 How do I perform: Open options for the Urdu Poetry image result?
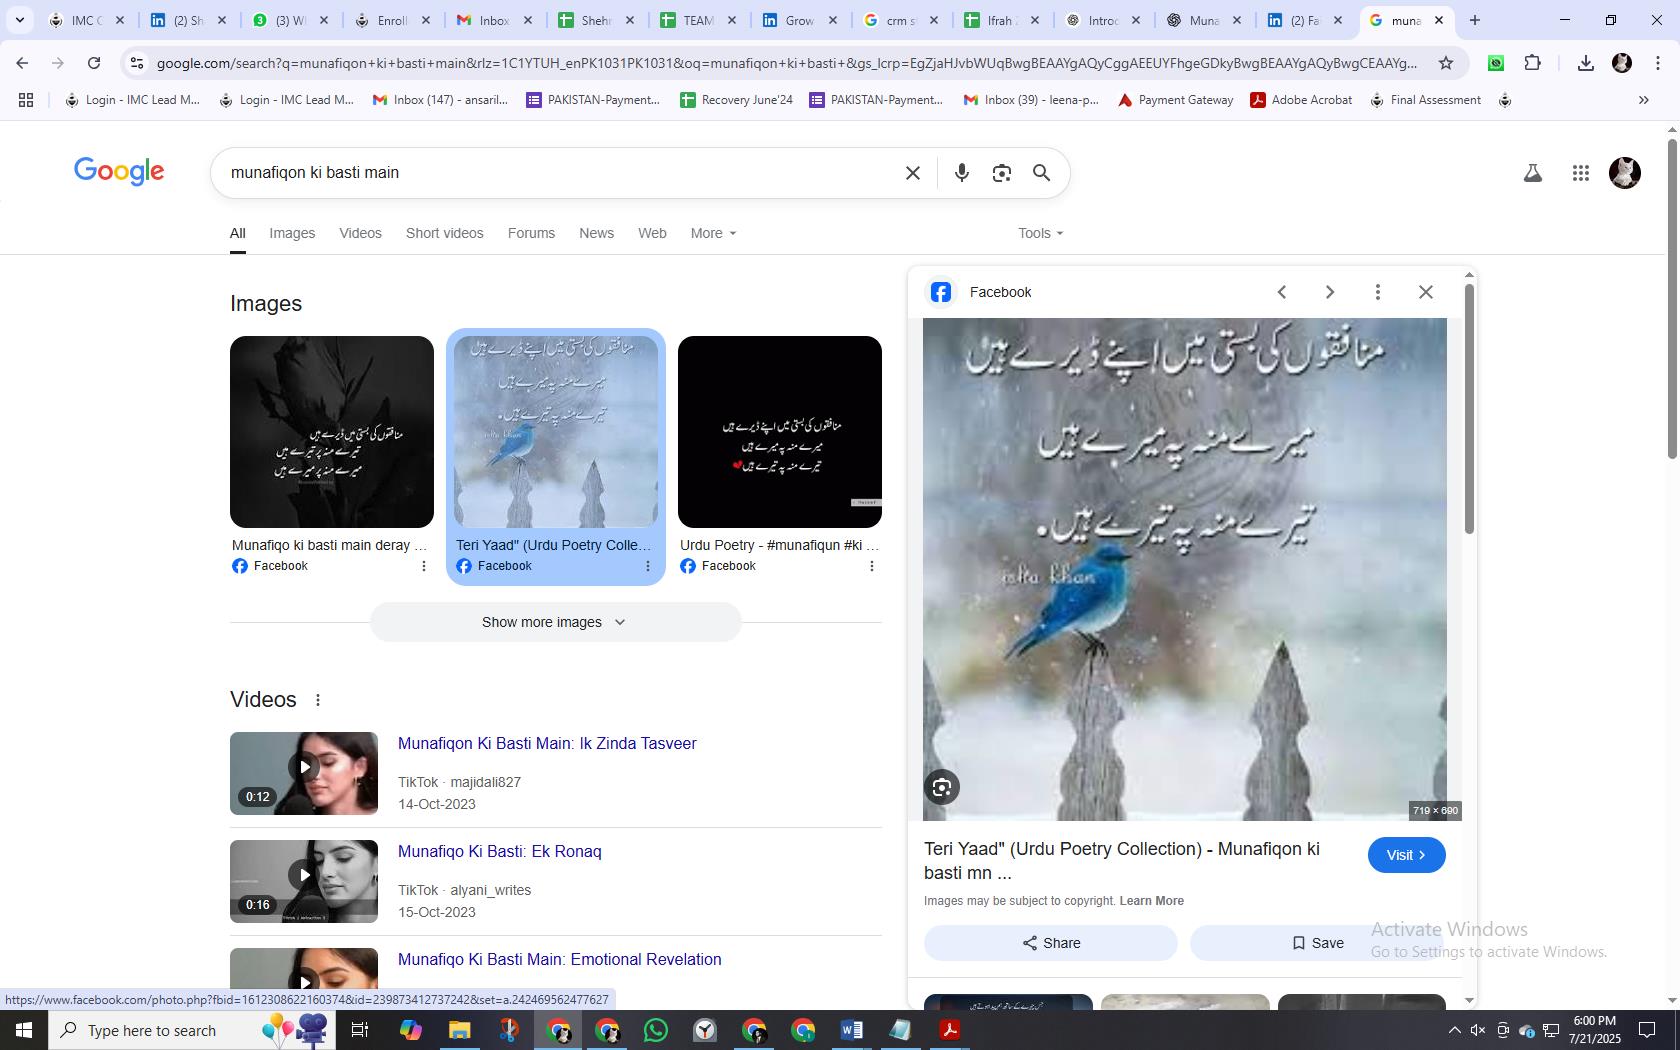click(x=871, y=566)
